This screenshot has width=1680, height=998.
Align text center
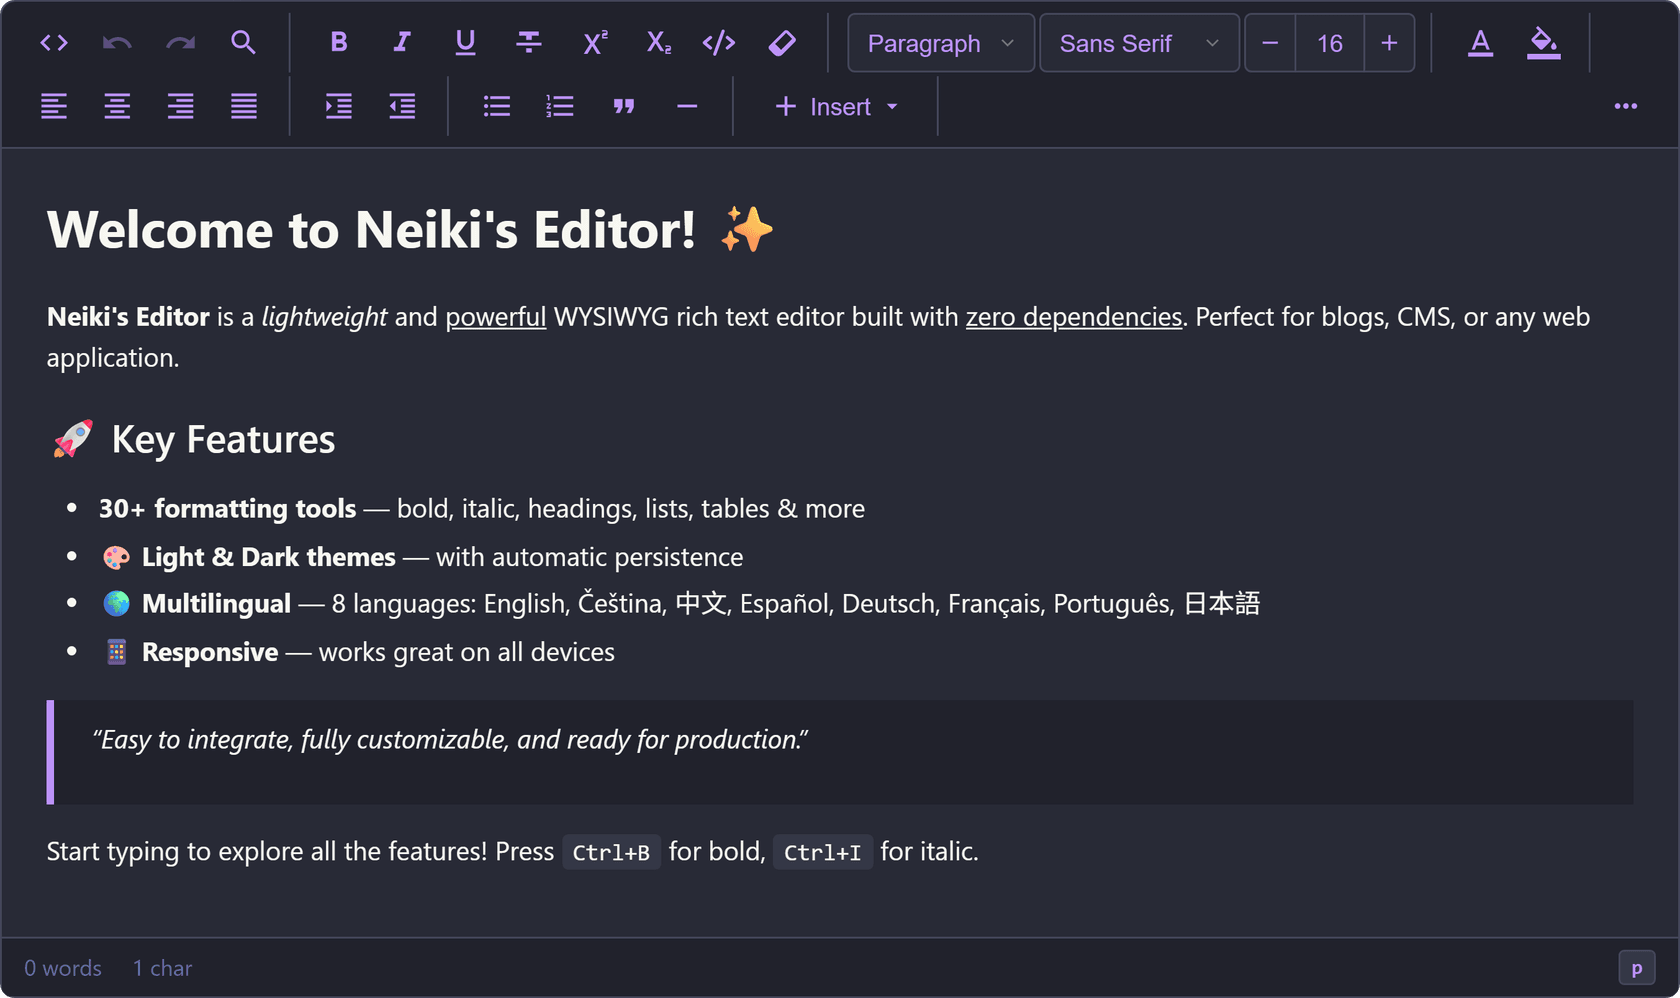[x=117, y=106]
